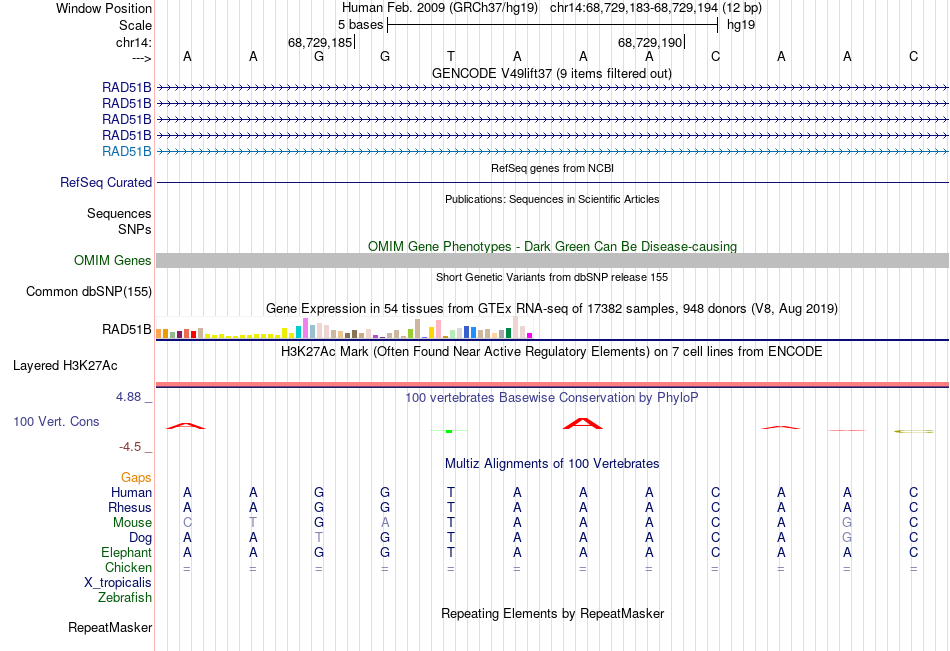This screenshot has width=950, height=651.
Task: Click the 100 Vert. Cons label
Action: [x=56, y=421]
